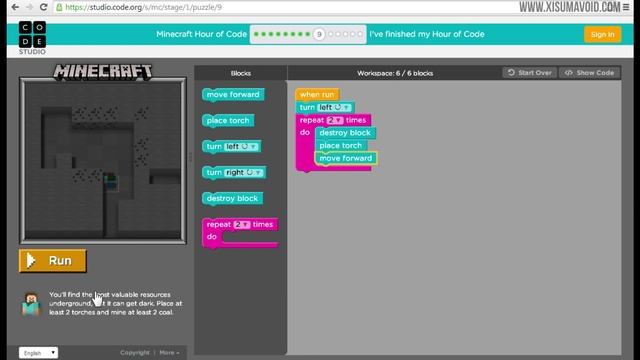Reload the page with the refresh icon

(43, 7)
